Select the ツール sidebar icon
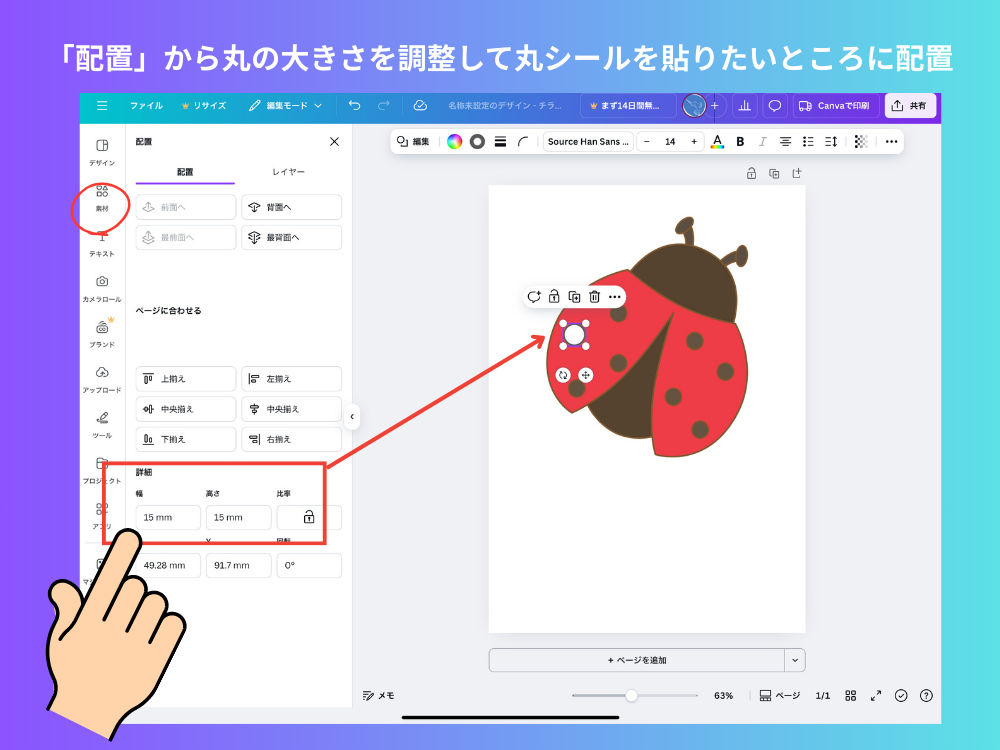The image size is (1000, 750). point(103,423)
